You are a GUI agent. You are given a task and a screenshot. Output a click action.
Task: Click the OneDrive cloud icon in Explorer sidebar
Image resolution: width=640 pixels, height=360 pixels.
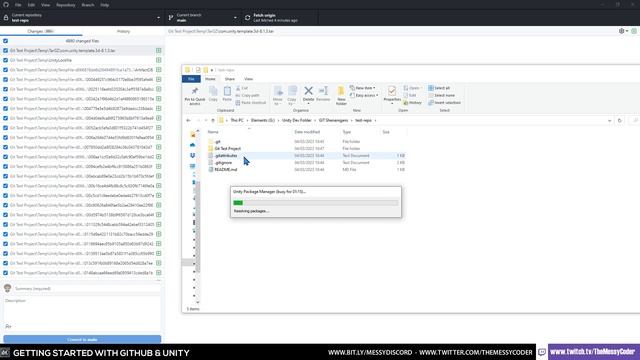click(193, 145)
